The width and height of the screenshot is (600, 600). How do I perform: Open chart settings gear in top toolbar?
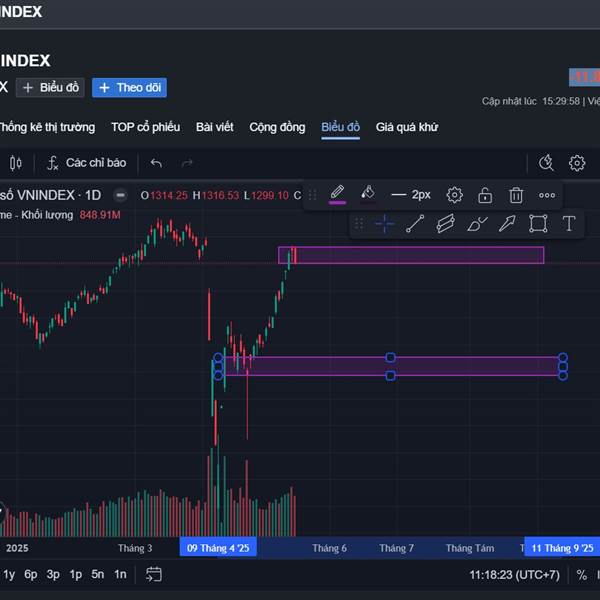577,163
